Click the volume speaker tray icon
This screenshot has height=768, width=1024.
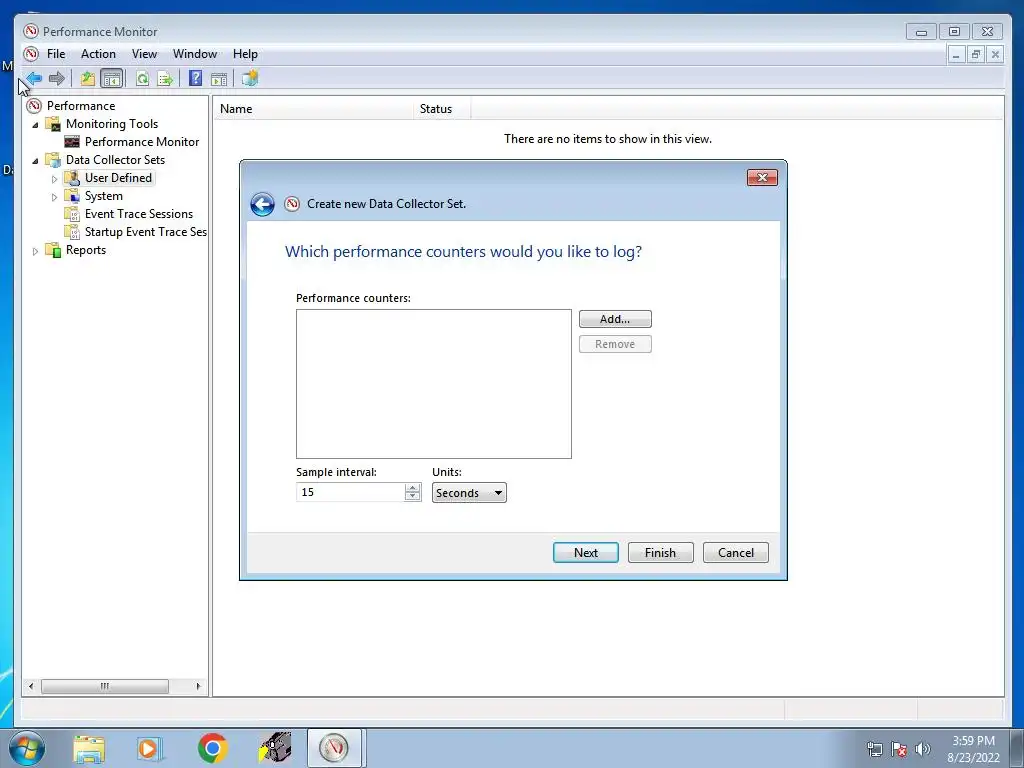coord(922,749)
